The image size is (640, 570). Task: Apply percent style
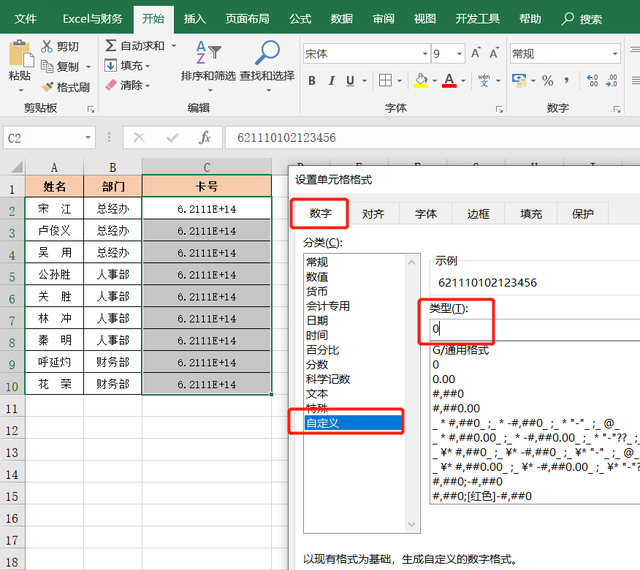pos(547,81)
